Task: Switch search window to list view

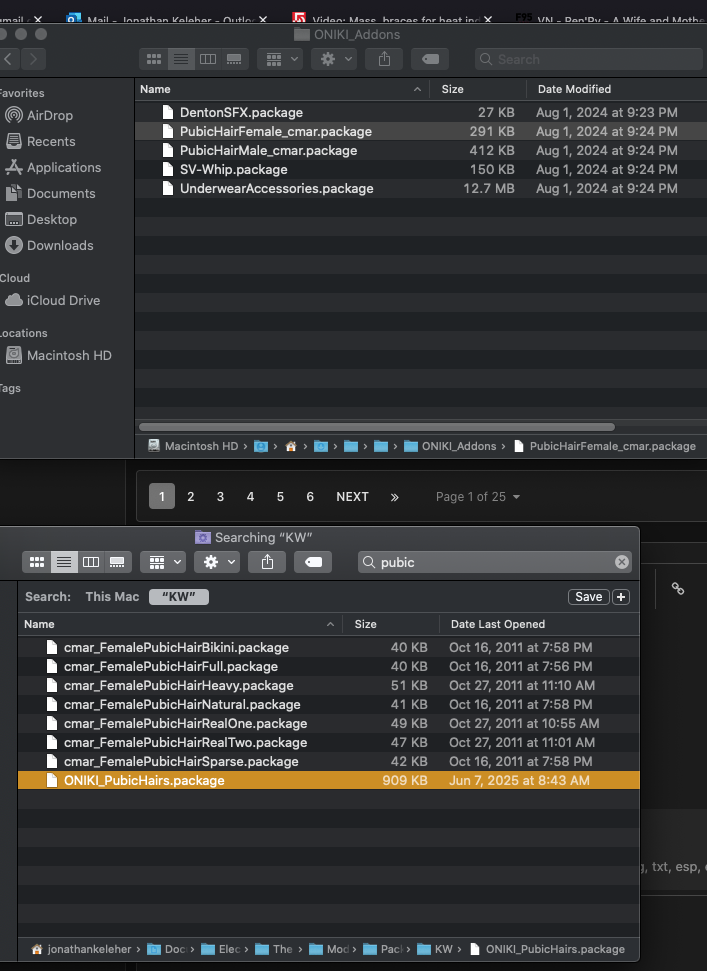Action: pos(64,562)
